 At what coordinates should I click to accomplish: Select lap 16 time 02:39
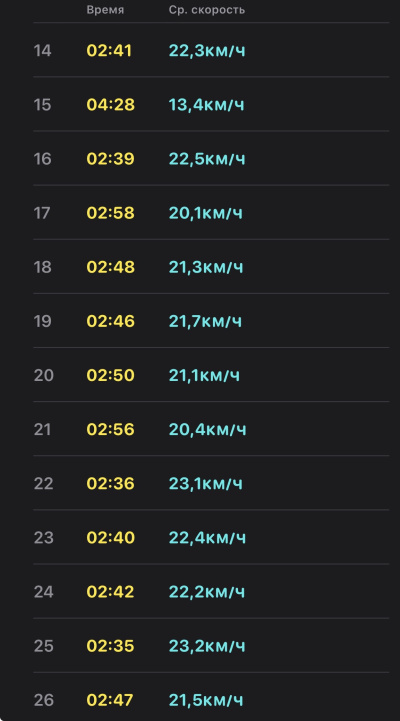click(110, 159)
